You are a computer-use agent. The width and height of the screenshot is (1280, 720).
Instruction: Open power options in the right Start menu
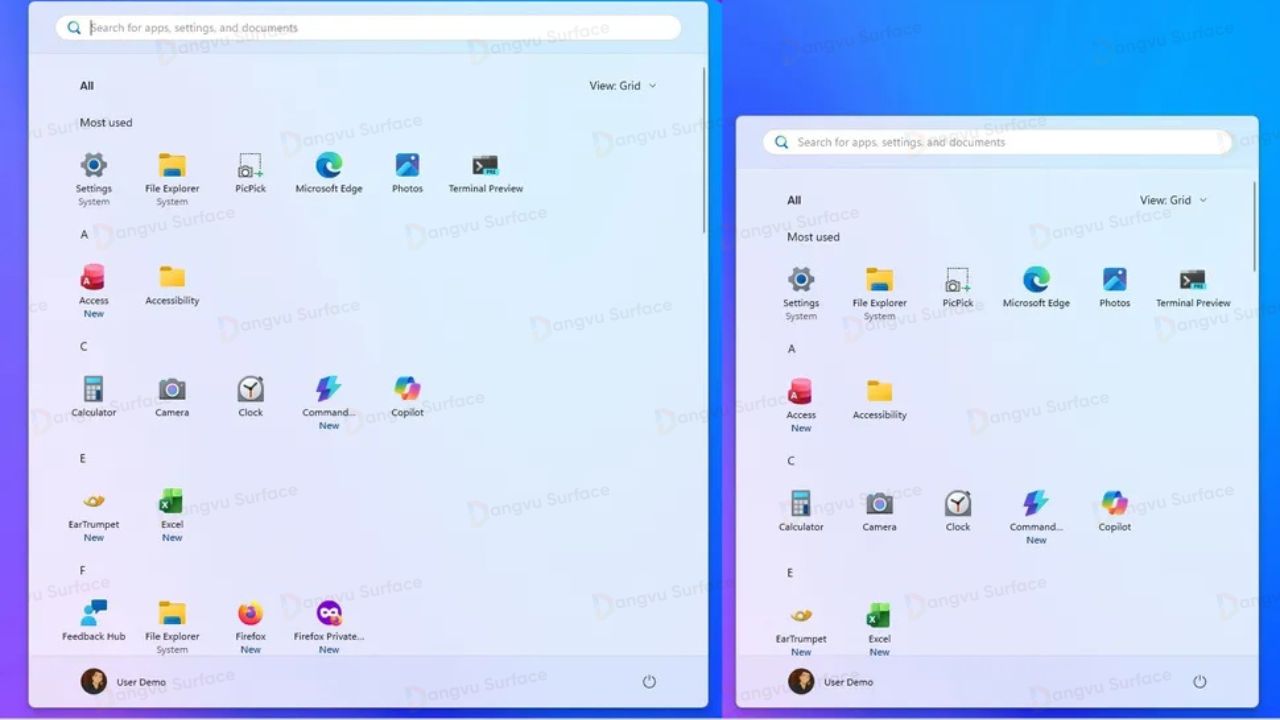pos(1200,682)
